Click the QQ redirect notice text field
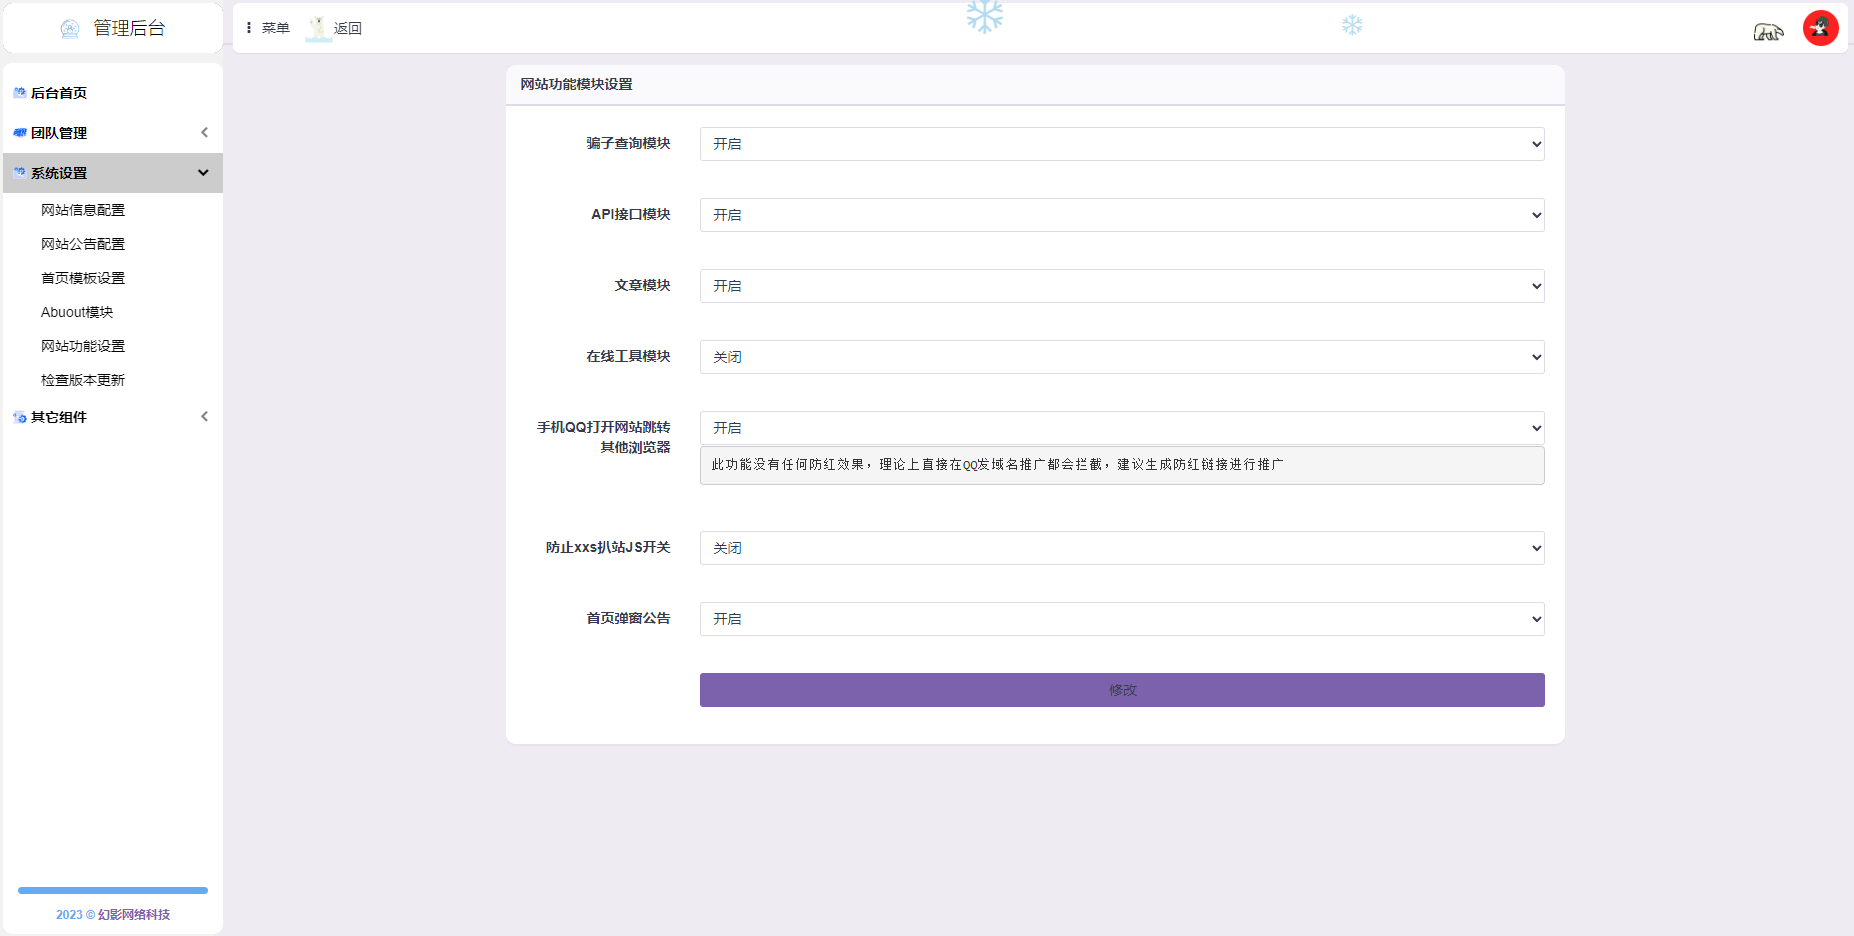The height and width of the screenshot is (936, 1854). (1121, 465)
